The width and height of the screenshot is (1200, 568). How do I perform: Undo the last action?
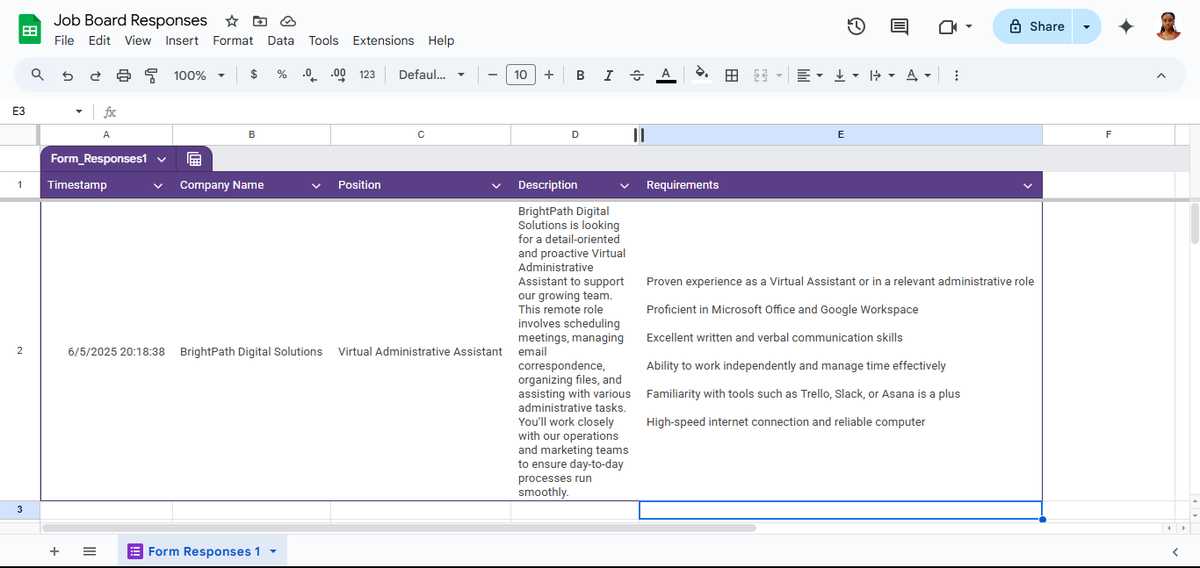[68, 75]
